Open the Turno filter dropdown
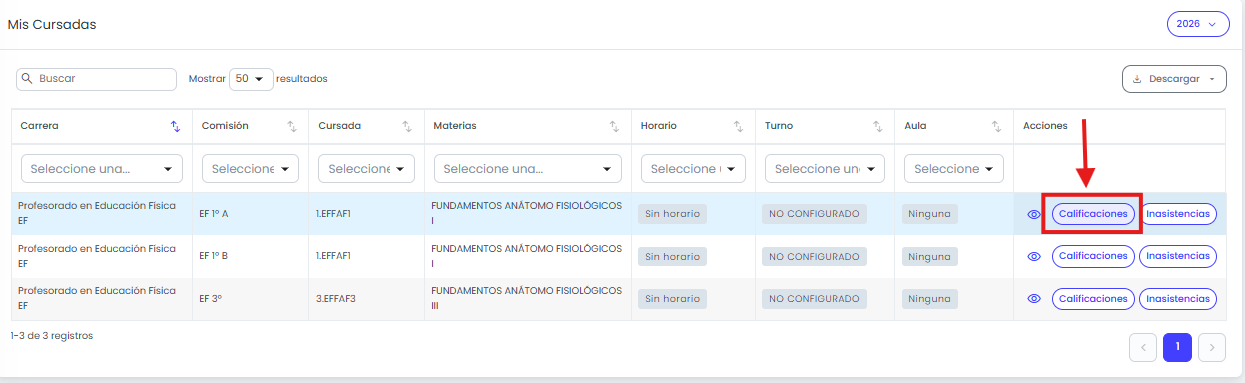 click(x=825, y=169)
